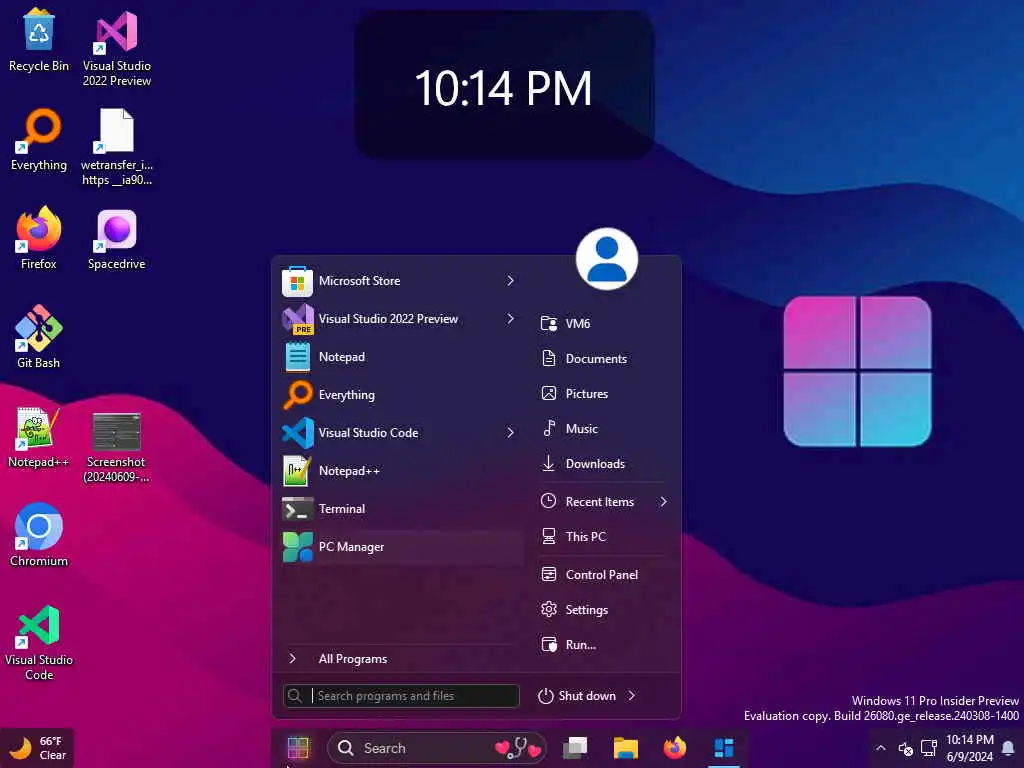
Task: Open Task View on the taskbar
Action: [x=575, y=748]
